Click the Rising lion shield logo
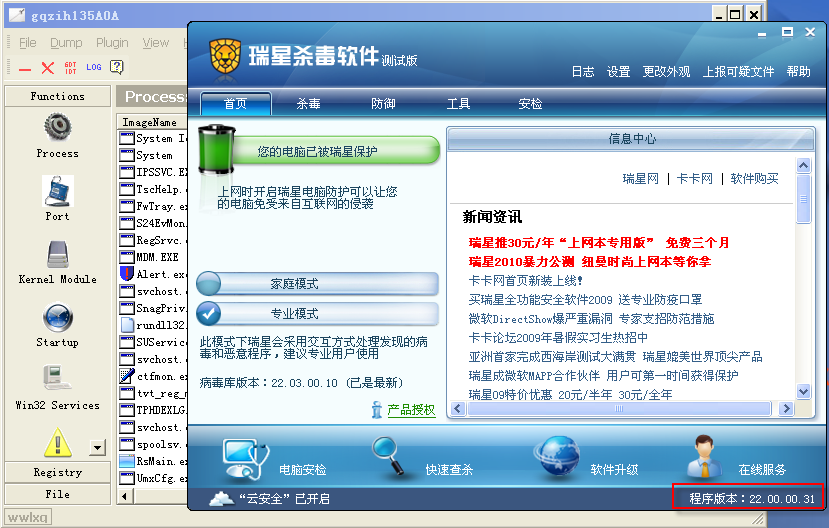The height and width of the screenshot is (528, 829). pyautogui.click(x=225, y=55)
